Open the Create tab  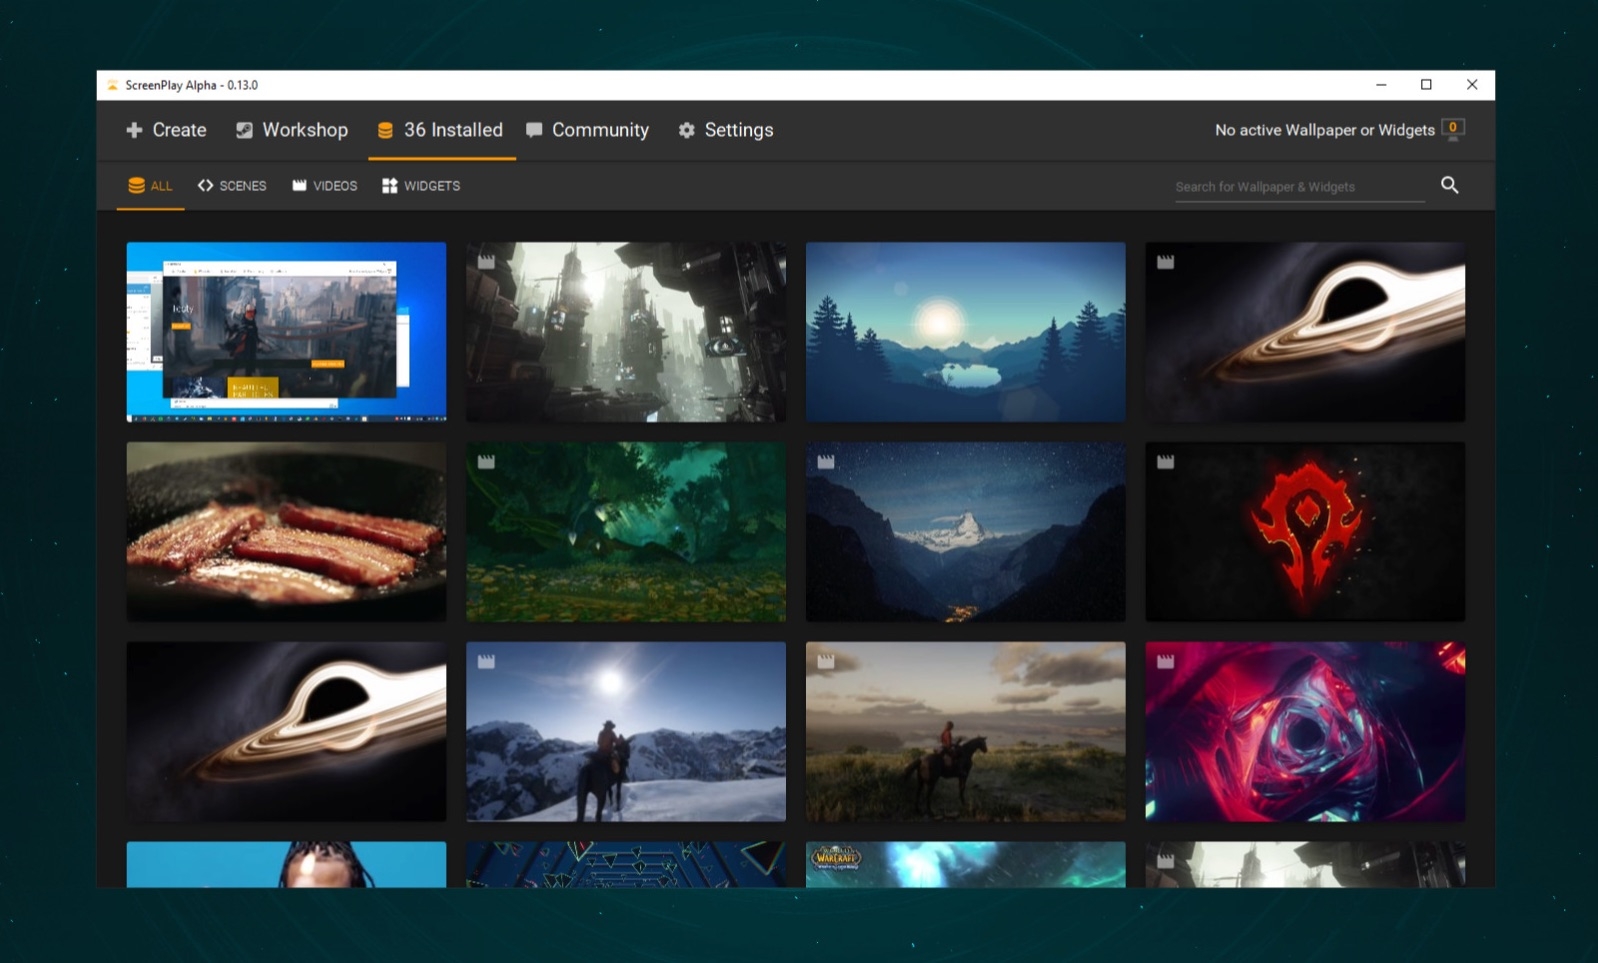tap(166, 130)
